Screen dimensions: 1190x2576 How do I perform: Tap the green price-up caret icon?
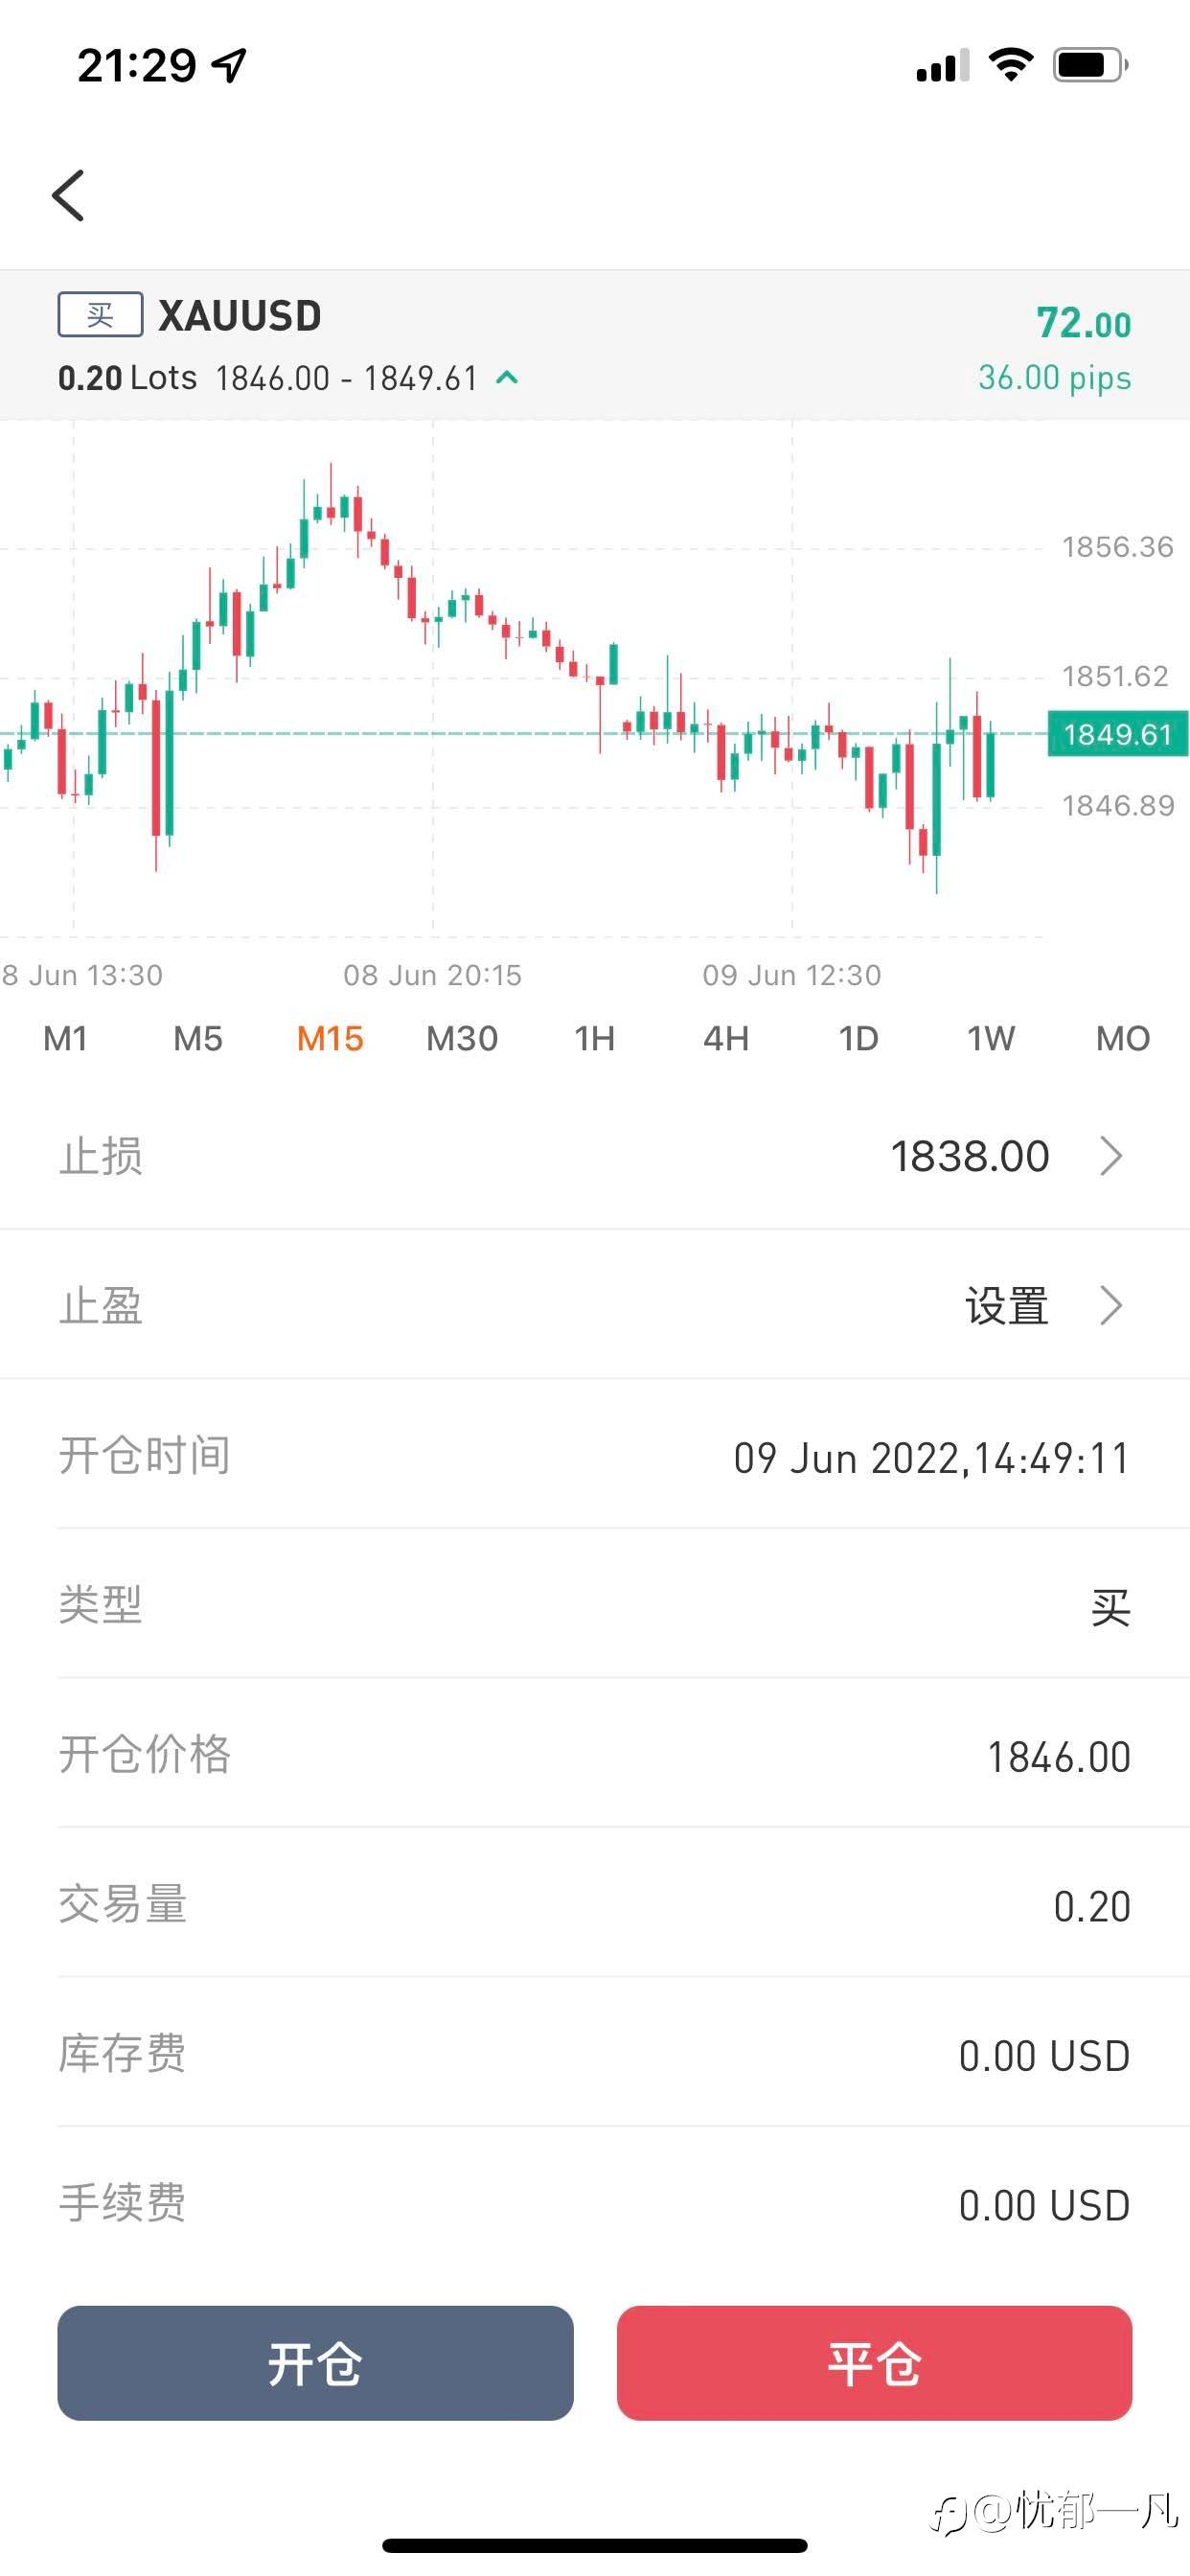point(507,378)
